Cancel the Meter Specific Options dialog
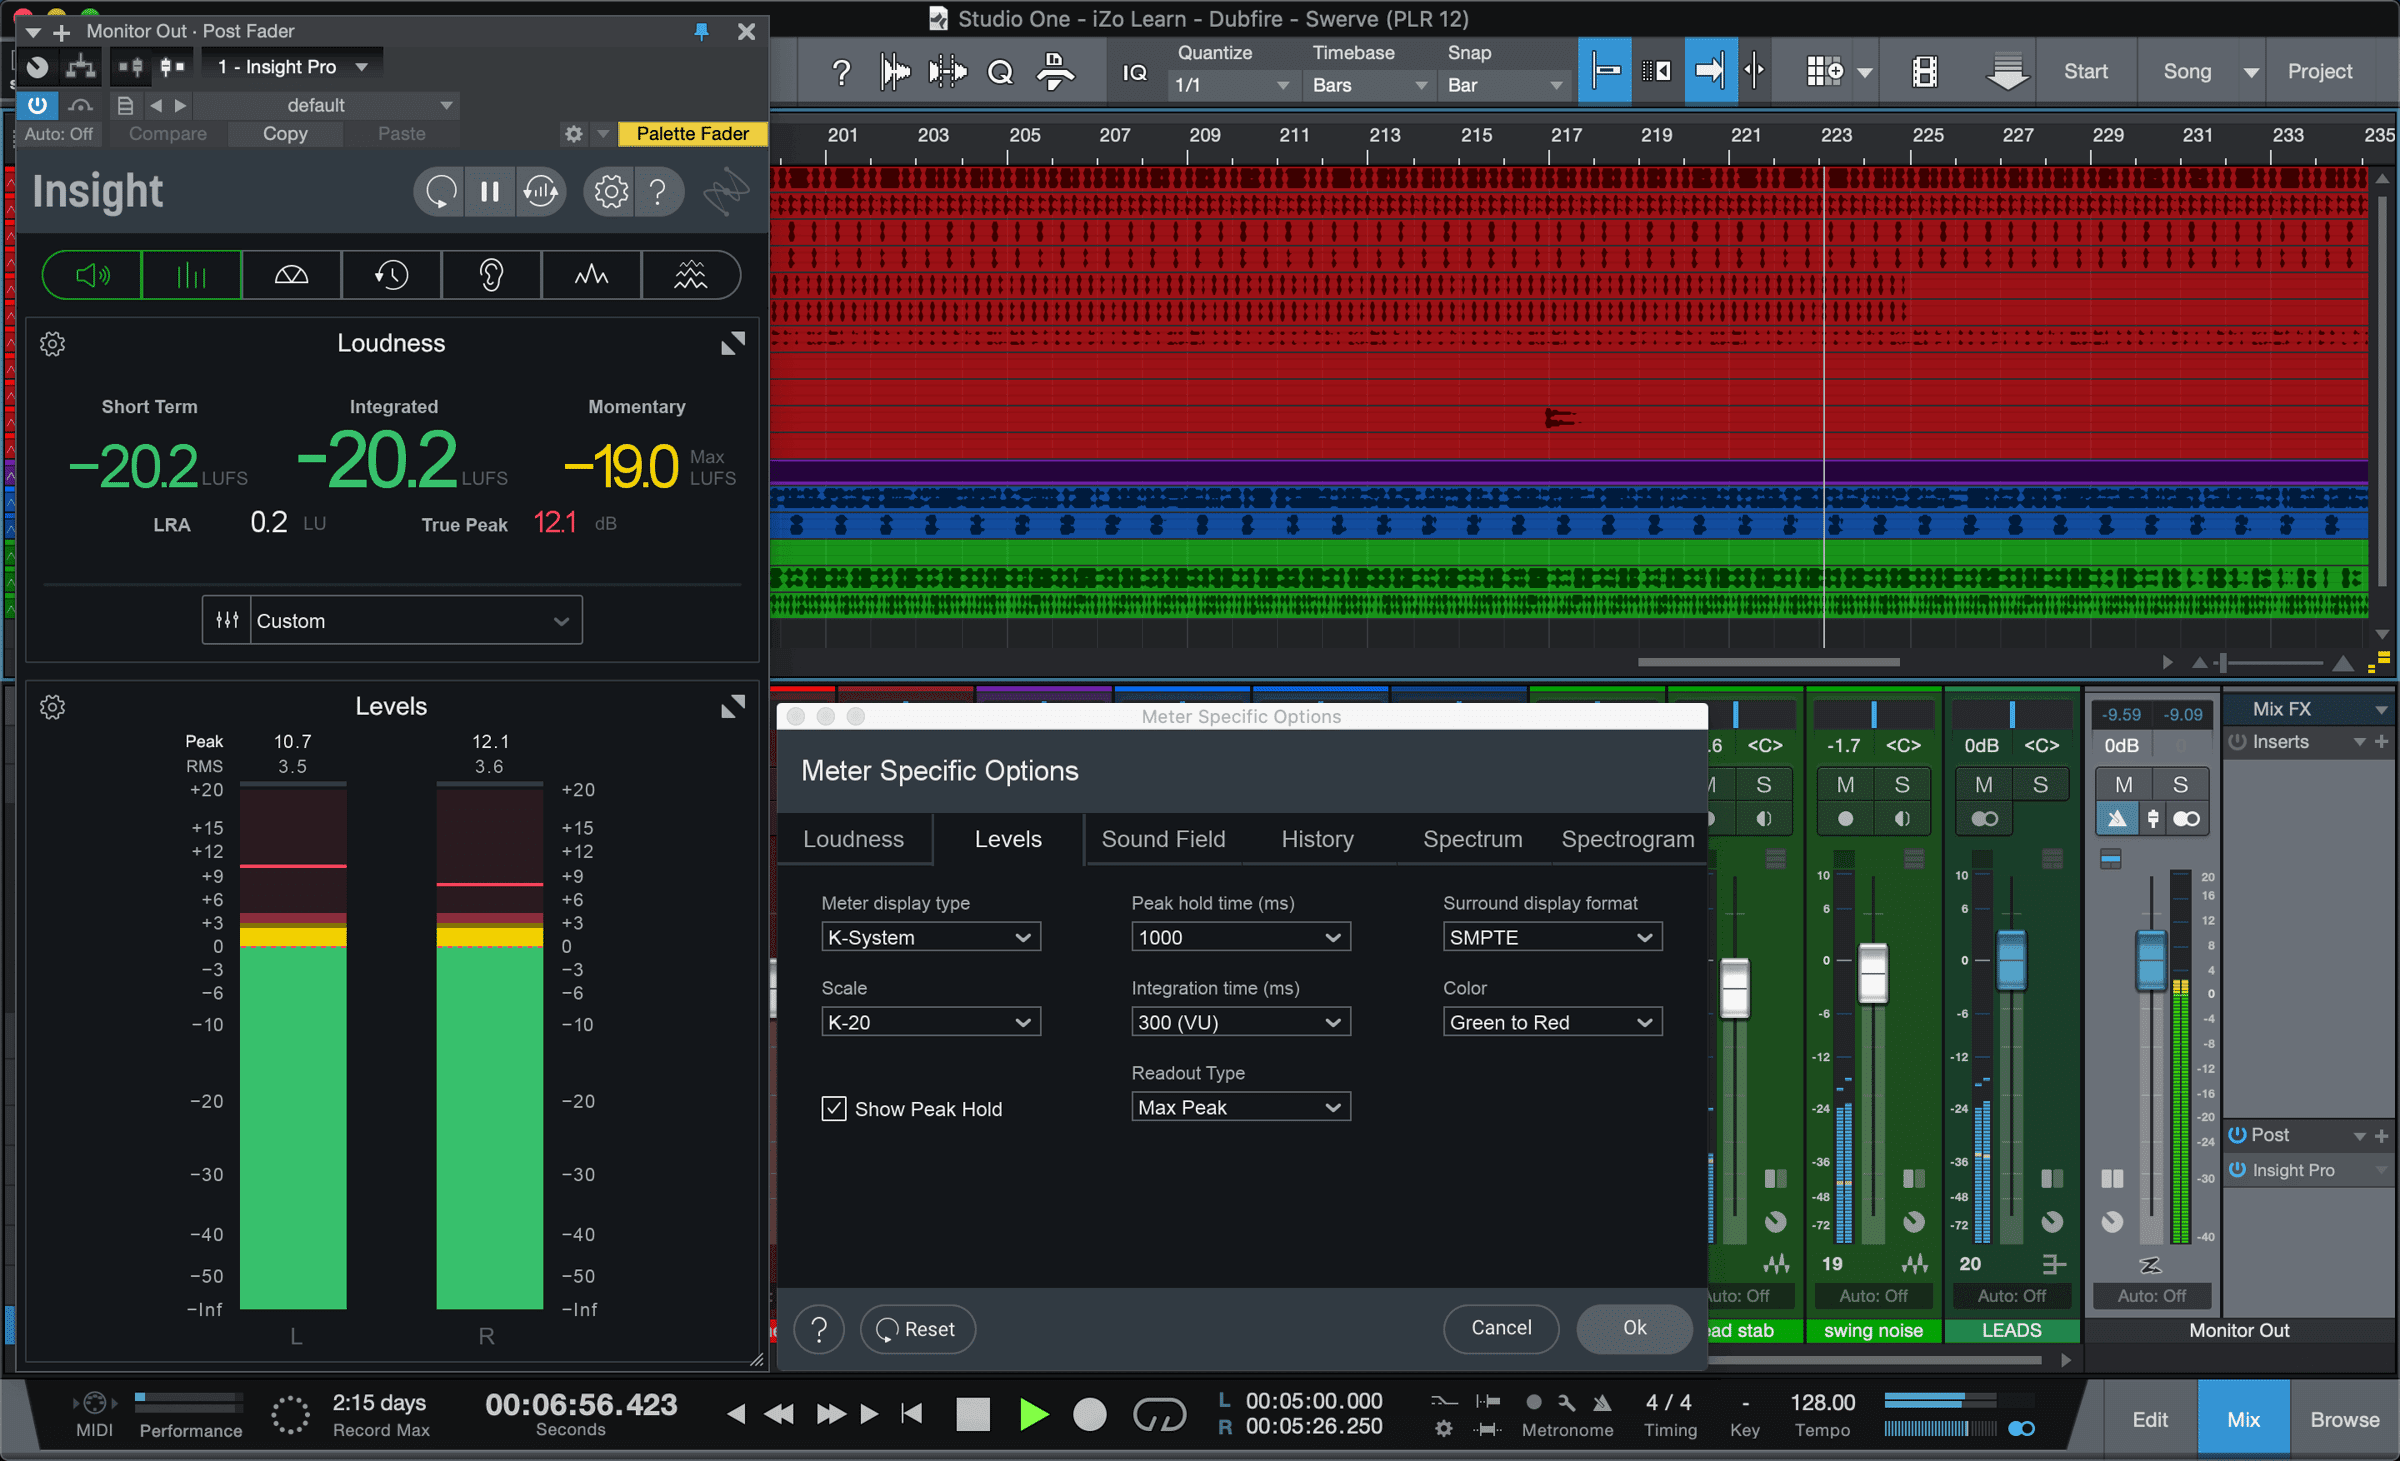The image size is (2400, 1461). 1501,1328
